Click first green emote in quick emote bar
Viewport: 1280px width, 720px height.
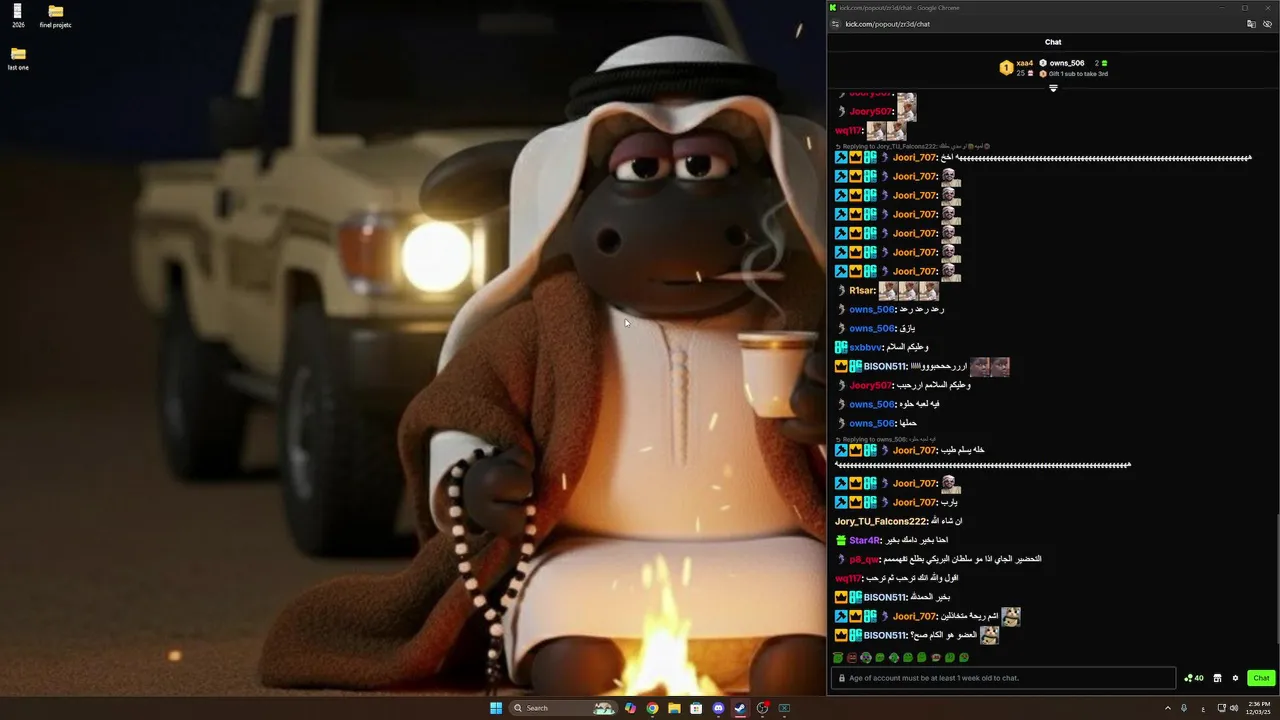pyautogui.click(x=838, y=658)
